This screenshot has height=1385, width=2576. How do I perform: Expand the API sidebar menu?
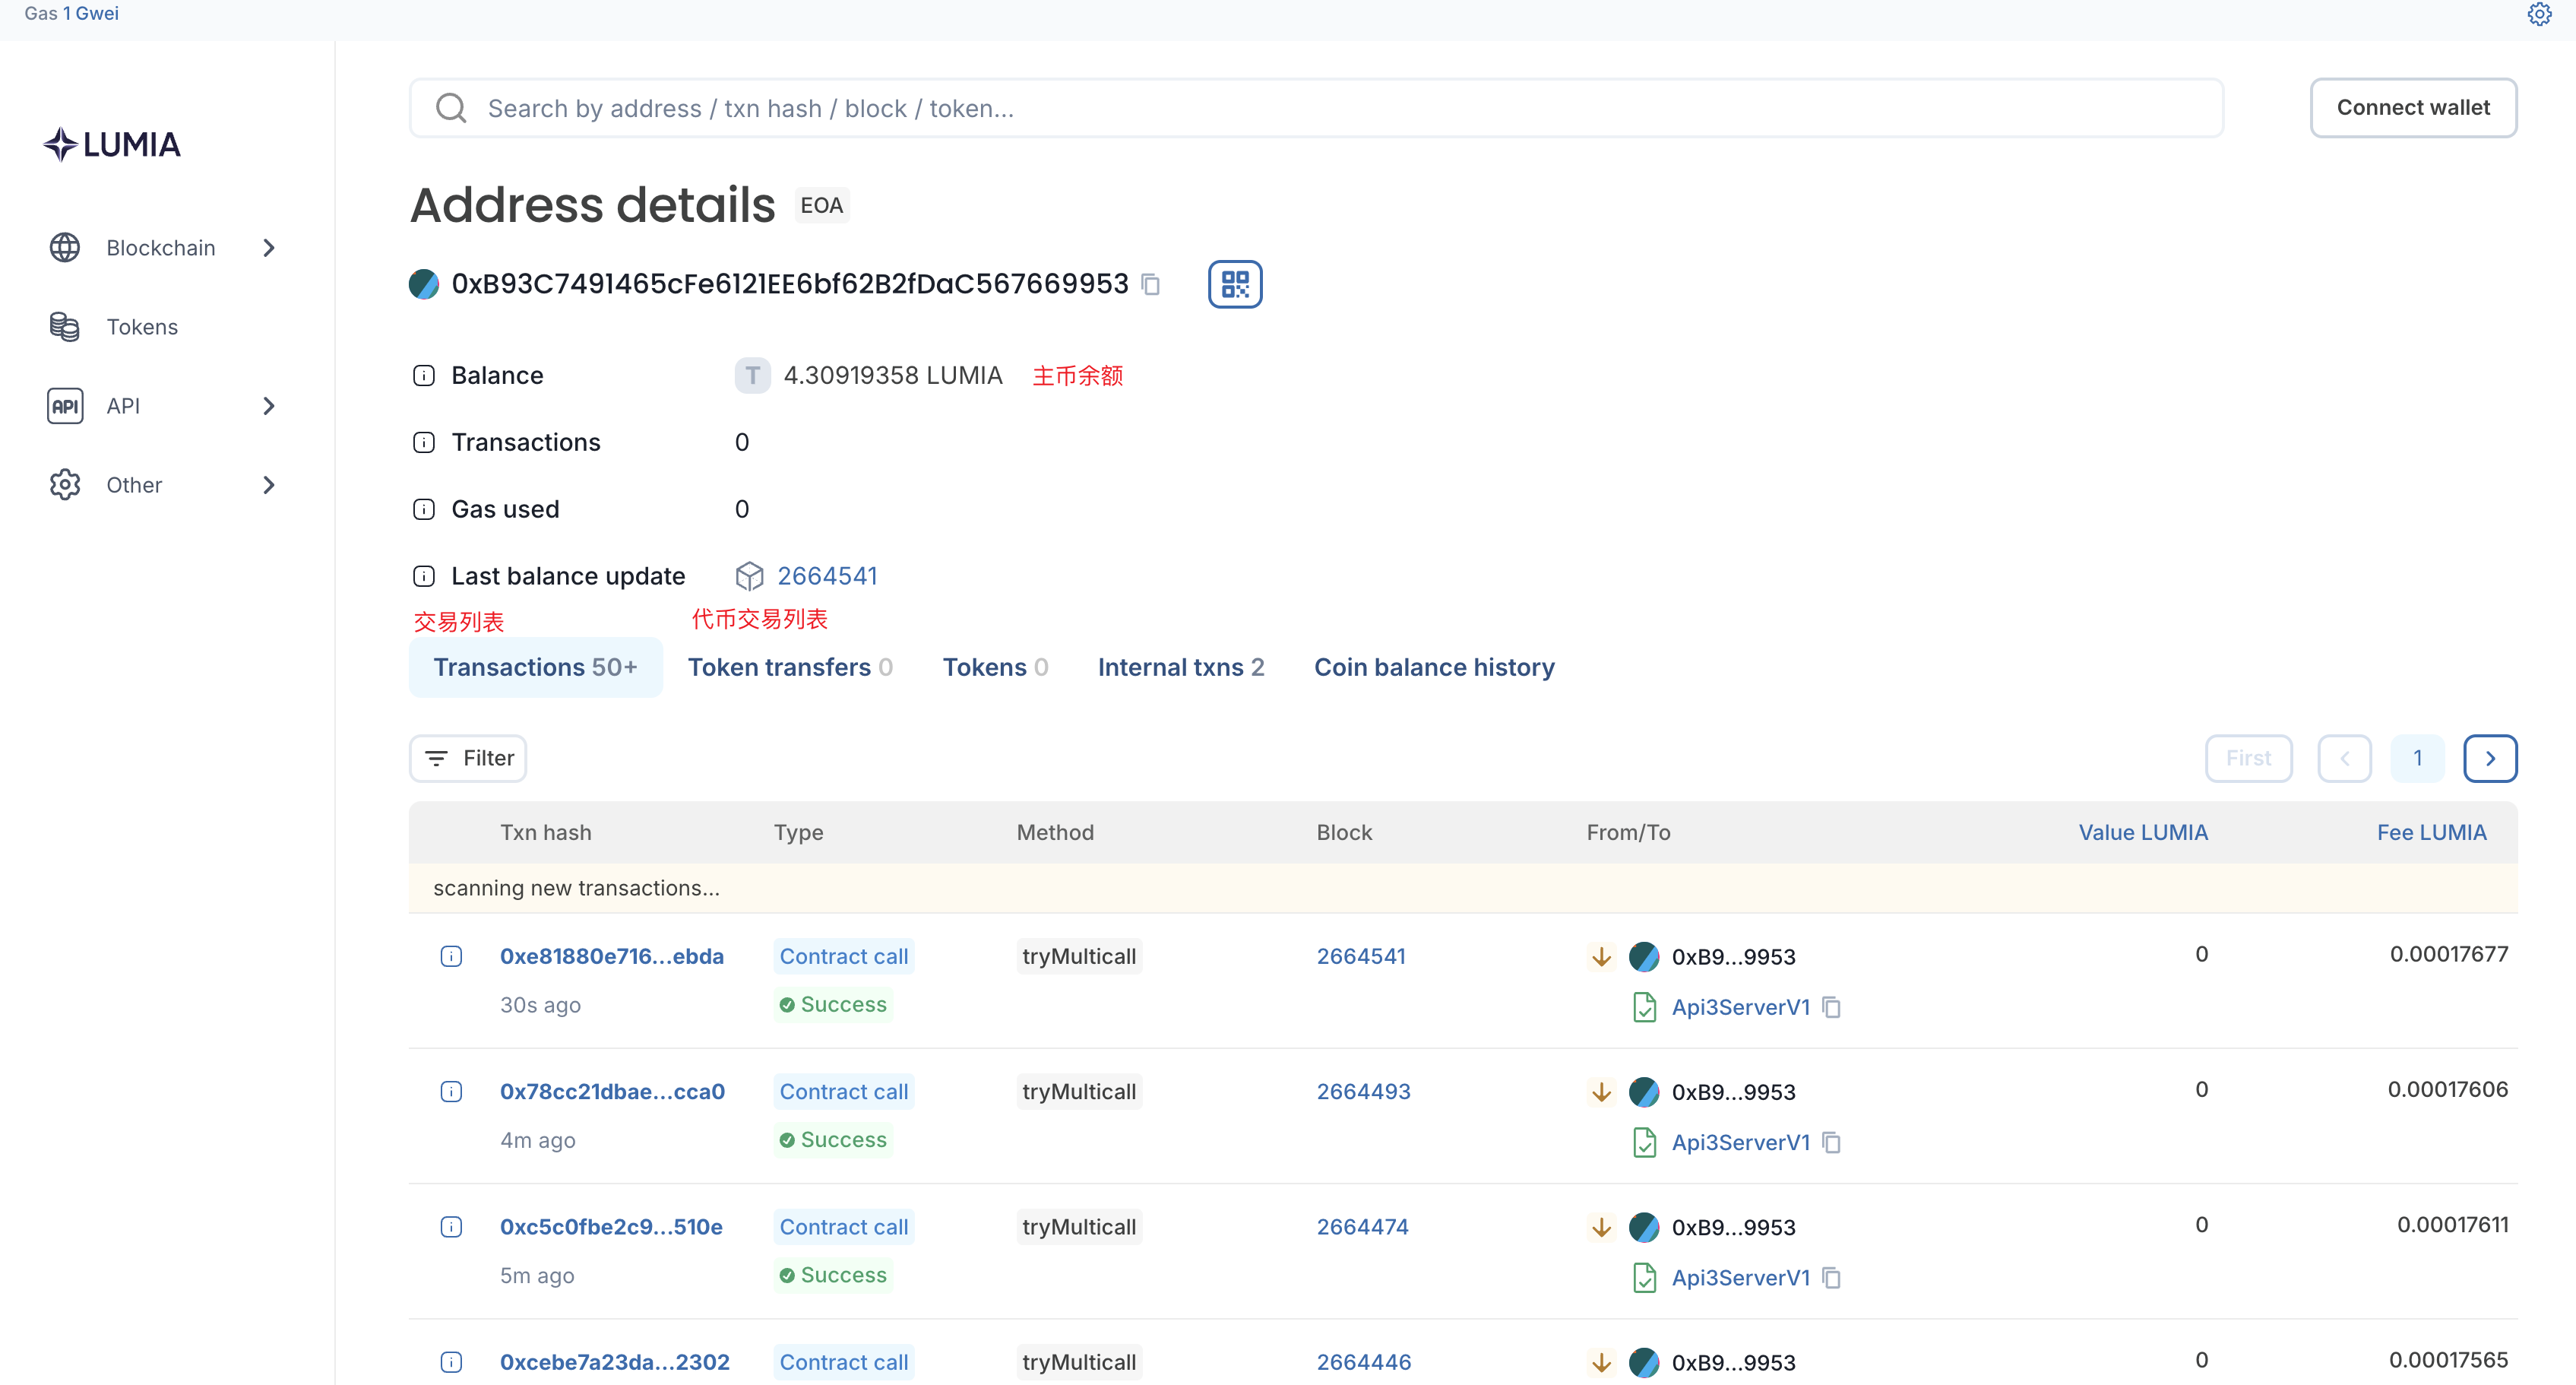163,406
